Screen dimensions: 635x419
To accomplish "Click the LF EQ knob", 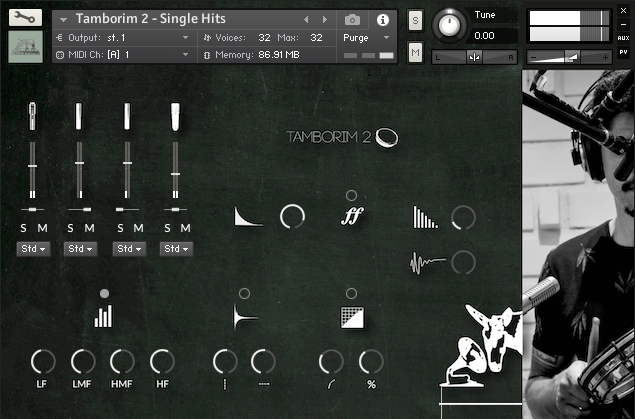I will coord(43,362).
